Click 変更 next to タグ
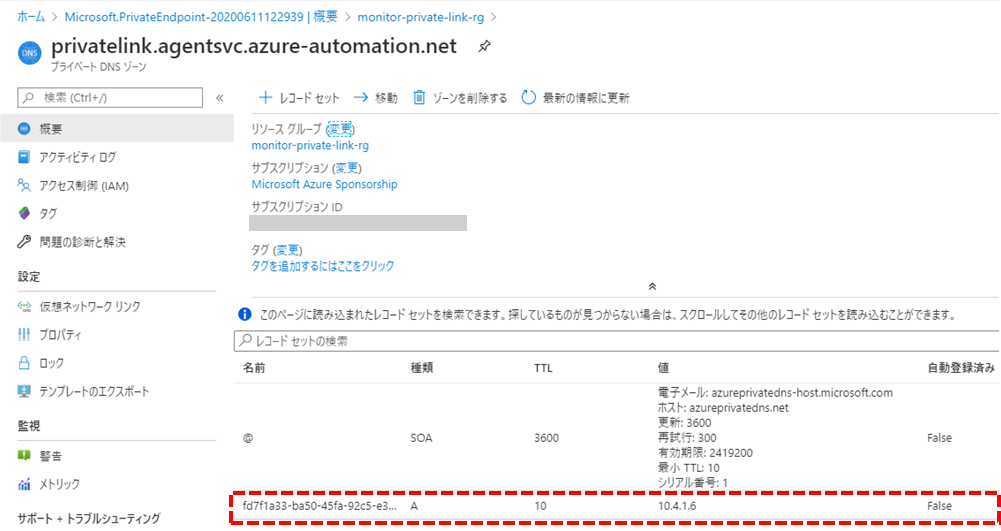This screenshot has height=531, width=1001. pos(288,250)
